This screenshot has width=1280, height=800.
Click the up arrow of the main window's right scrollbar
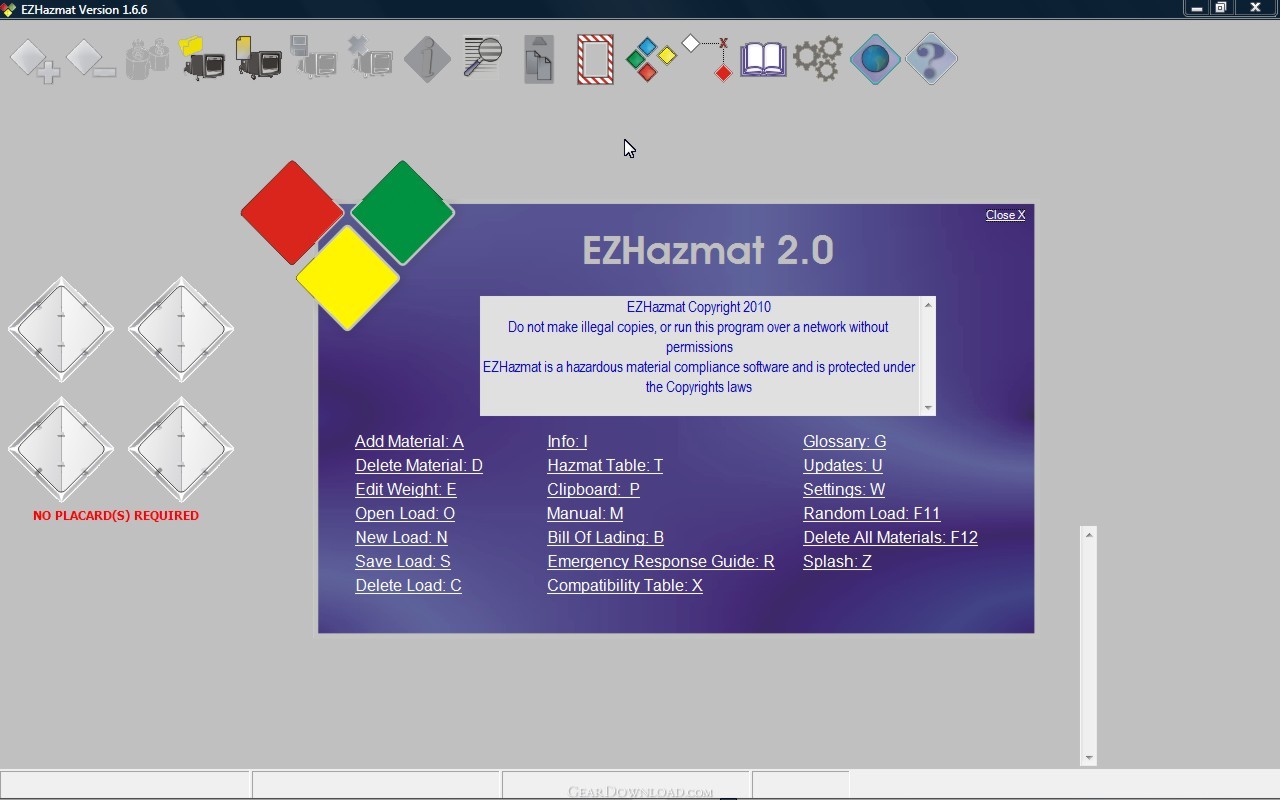1089,535
